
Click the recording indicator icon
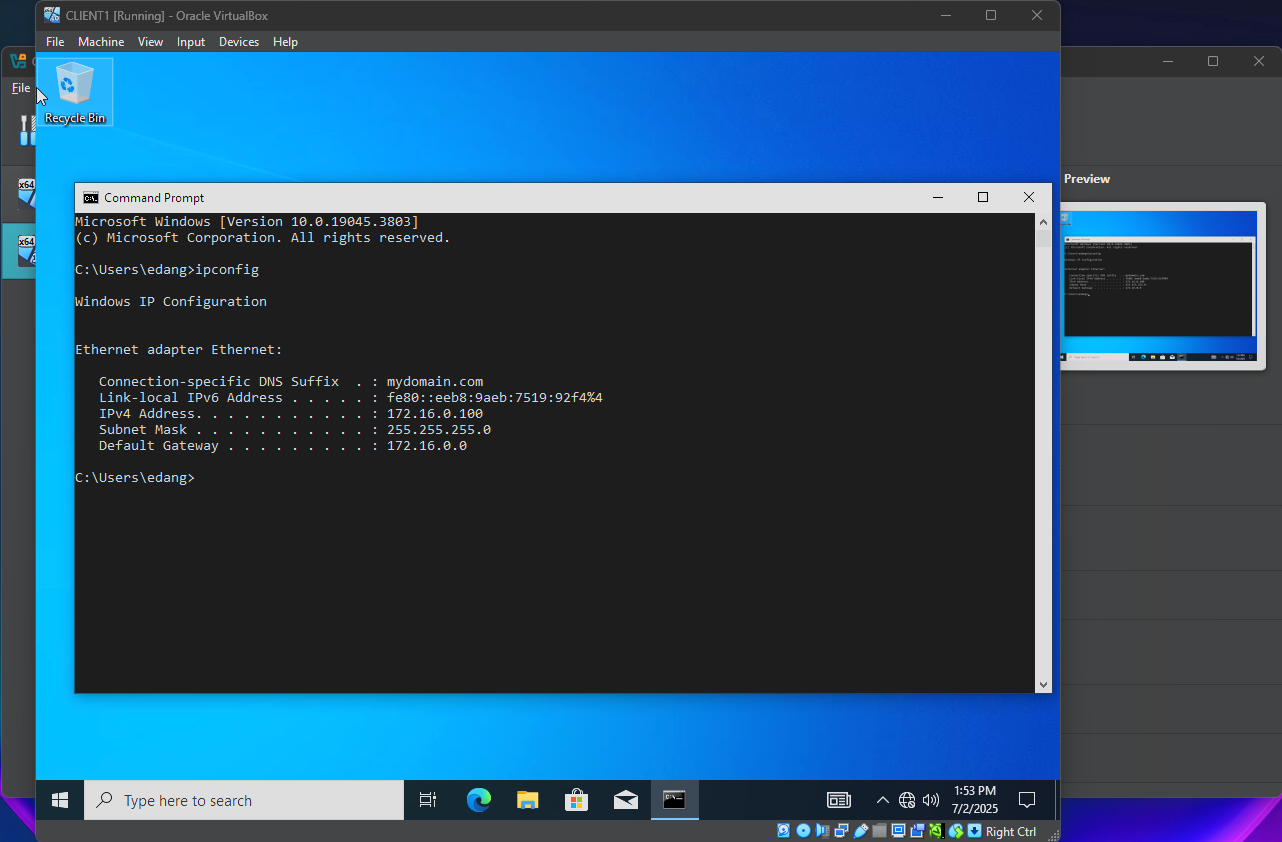917,831
